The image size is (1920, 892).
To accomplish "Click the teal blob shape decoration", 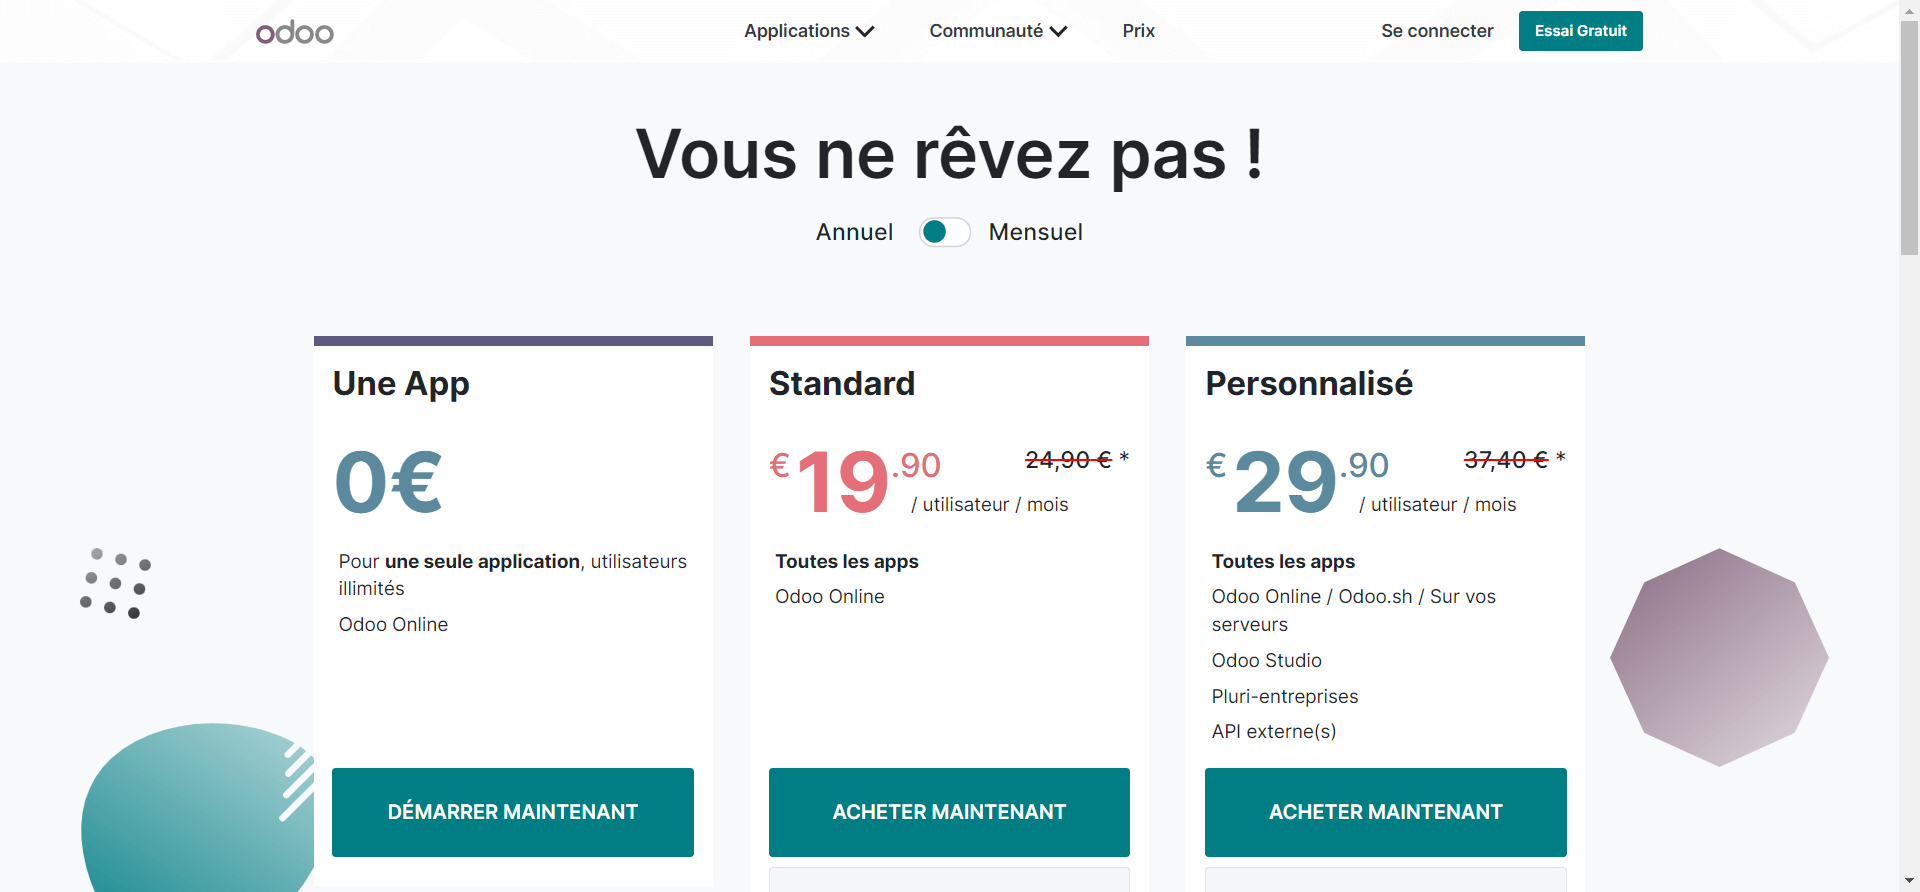I will (190, 810).
